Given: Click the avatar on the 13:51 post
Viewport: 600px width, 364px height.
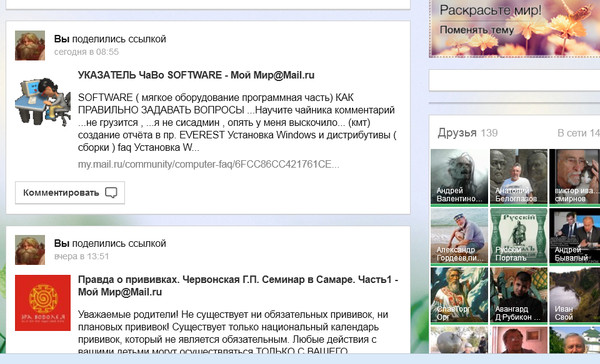Looking at the screenshot, I should click(30, 250).
